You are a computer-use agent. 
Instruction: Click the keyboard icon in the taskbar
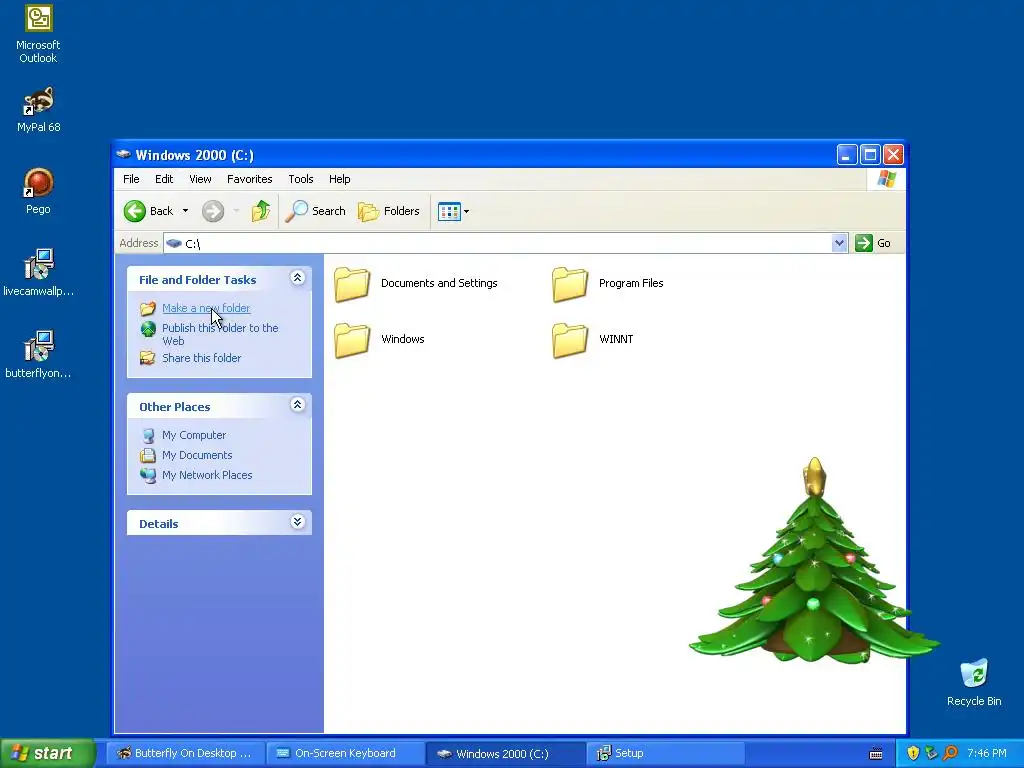[876, 754]
